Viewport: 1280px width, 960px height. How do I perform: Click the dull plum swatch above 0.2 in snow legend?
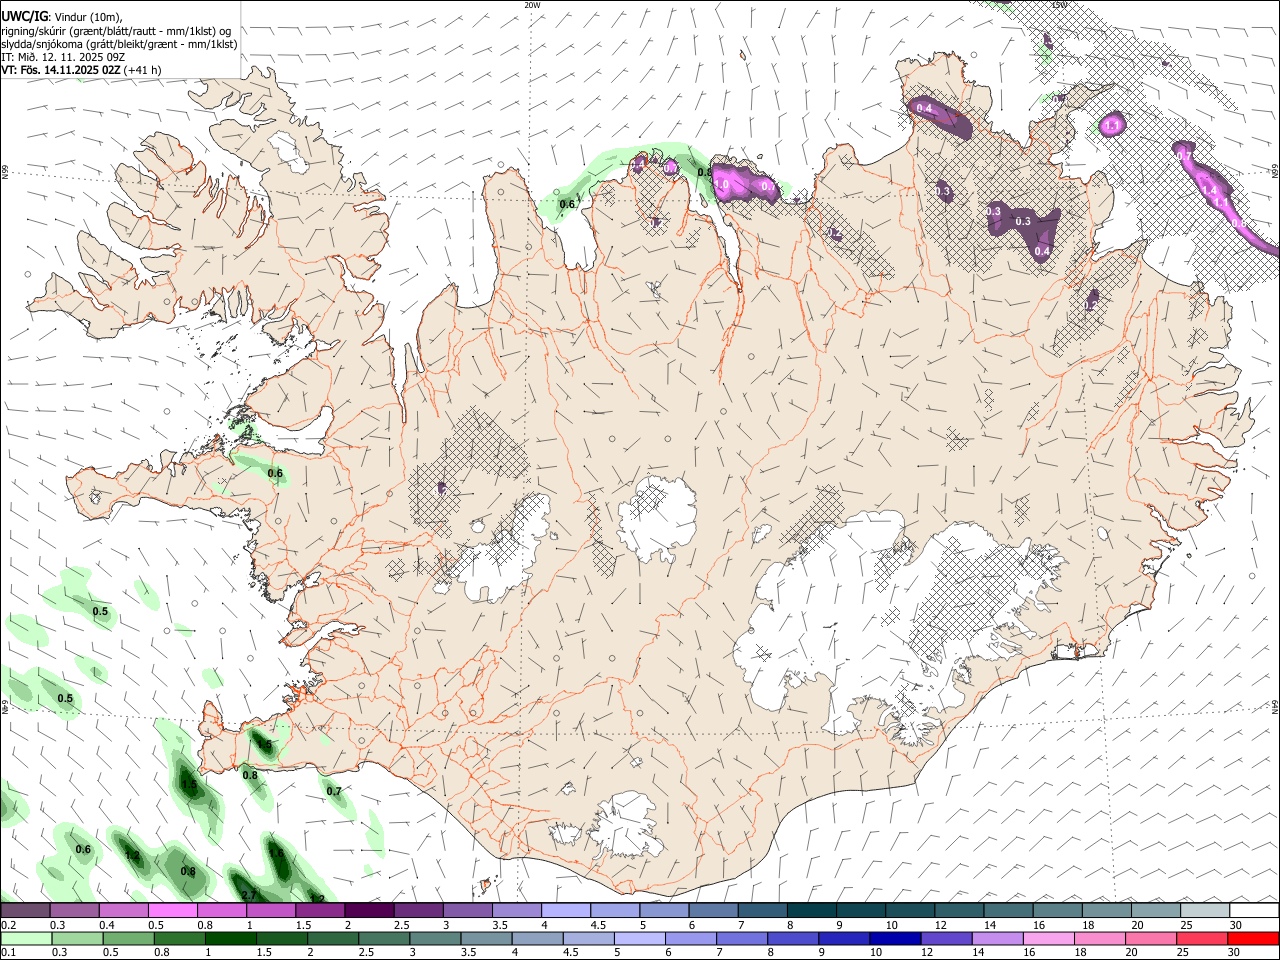coord(26,911)
